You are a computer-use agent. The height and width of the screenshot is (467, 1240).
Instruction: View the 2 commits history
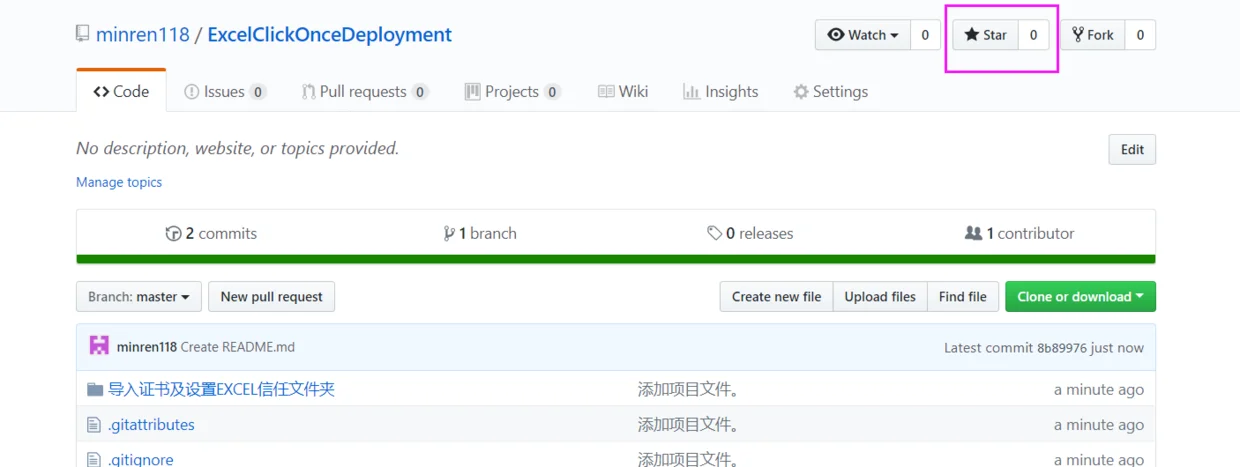click(x=211, y=233)
